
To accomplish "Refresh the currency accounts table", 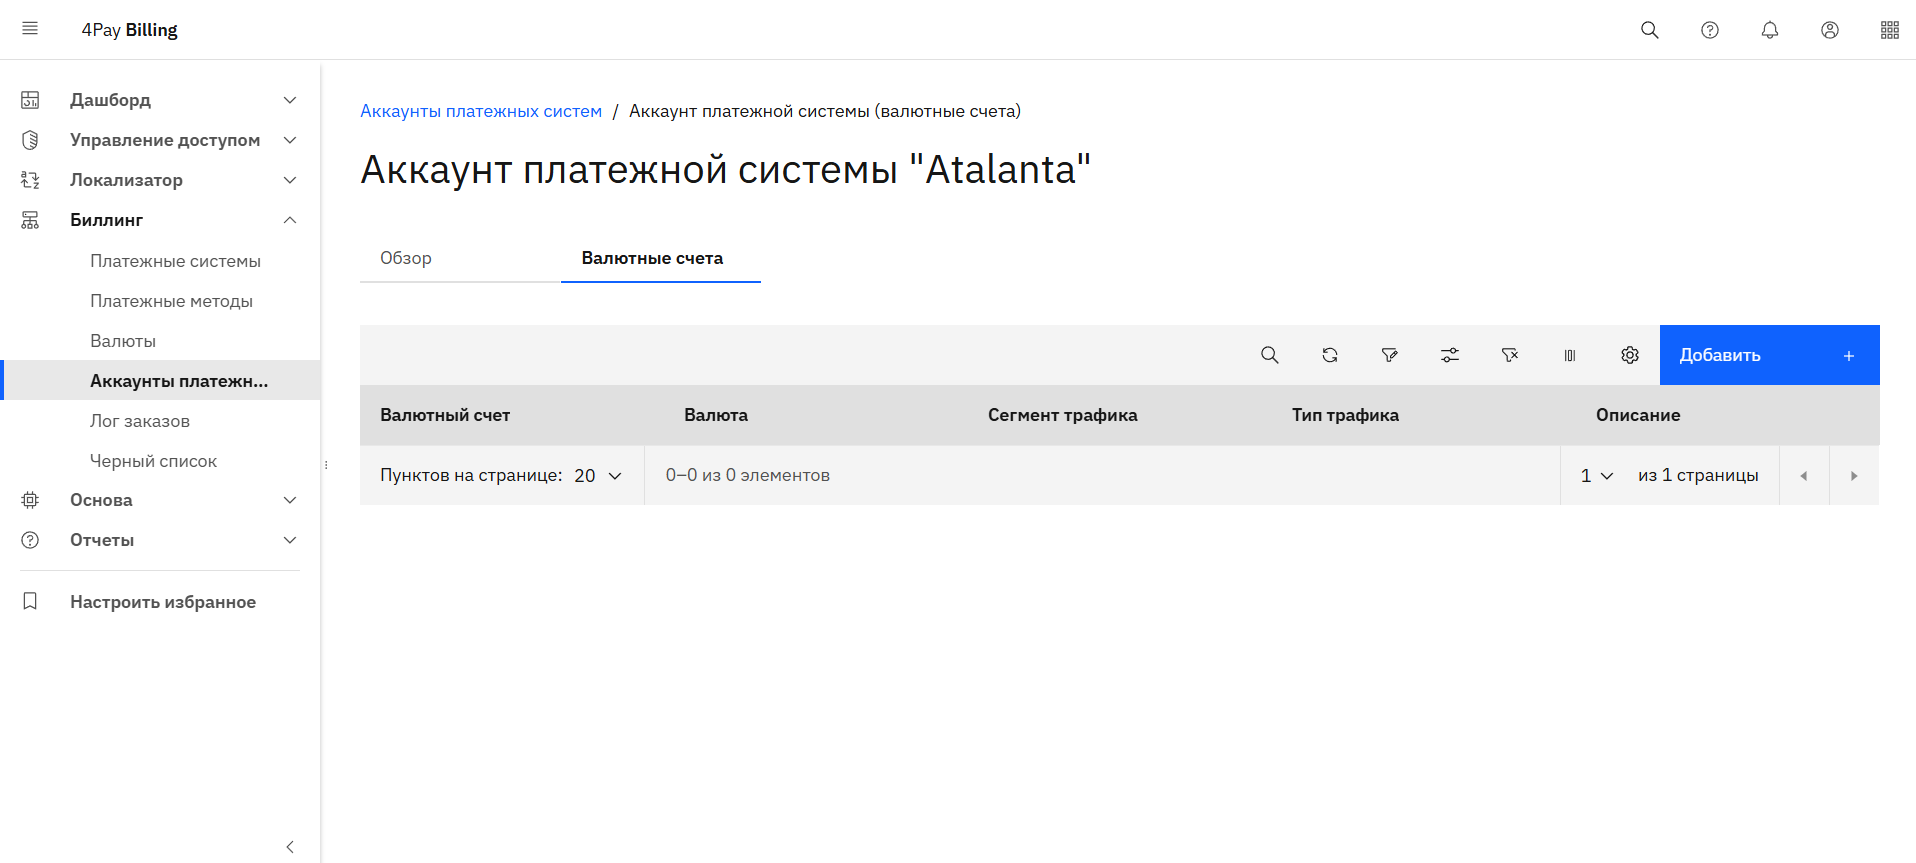I will [1329, 355].
